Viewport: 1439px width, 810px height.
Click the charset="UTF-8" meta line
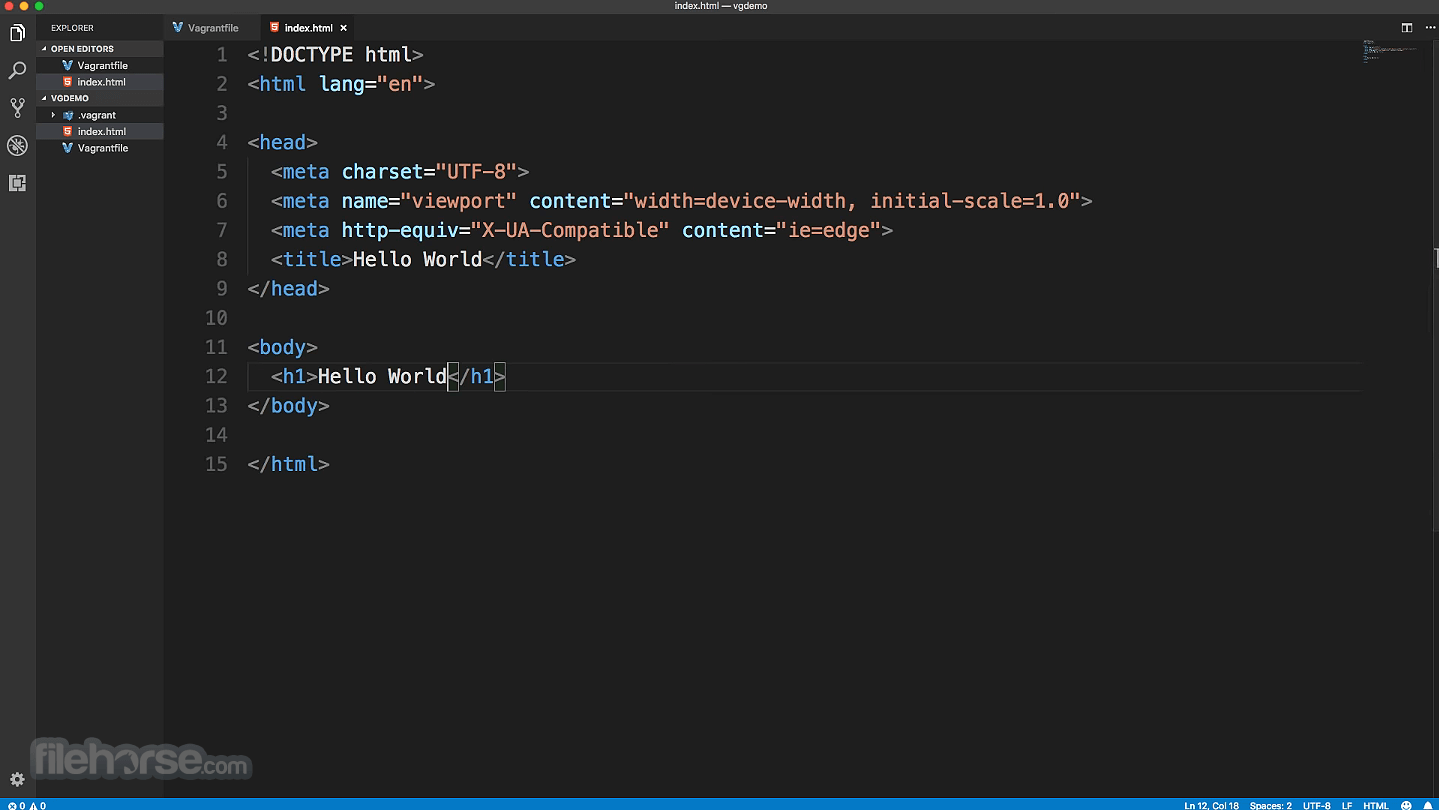coord(400,172)
